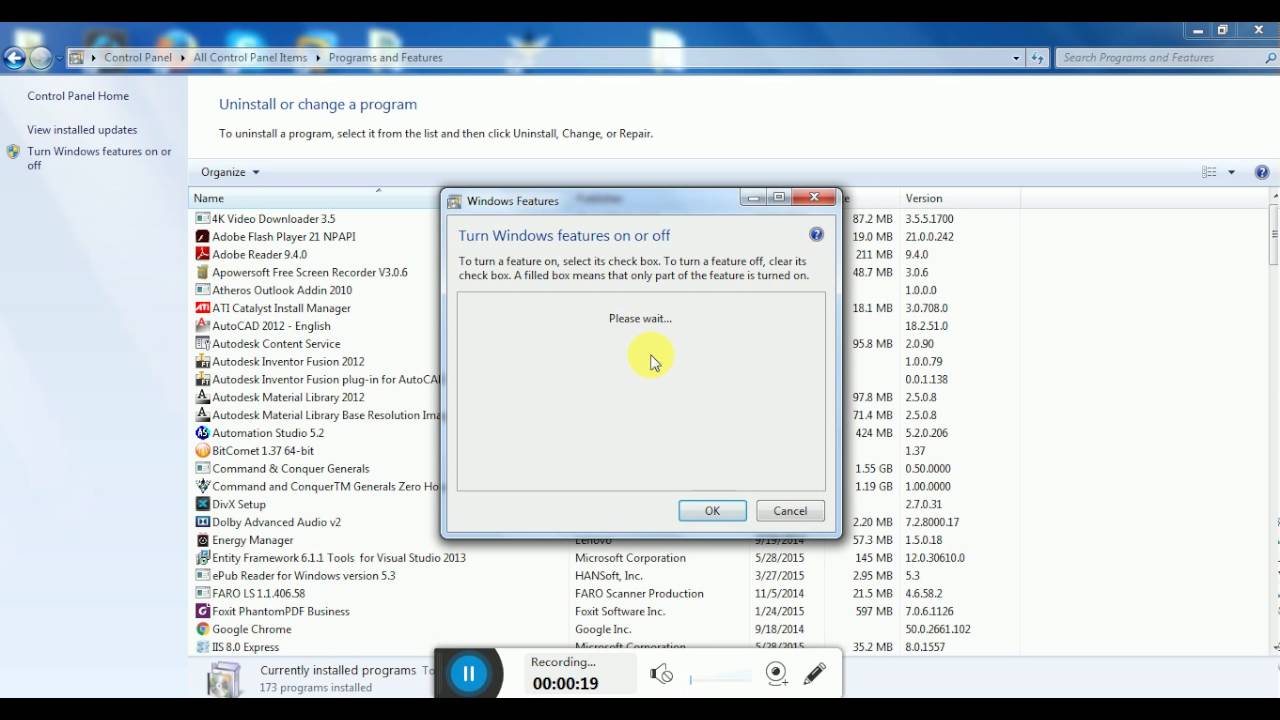Image resolution: width=1280 pixels, height=720 pixels.
Task: Open Programs and Features help icon
Action: (1262, 172)
